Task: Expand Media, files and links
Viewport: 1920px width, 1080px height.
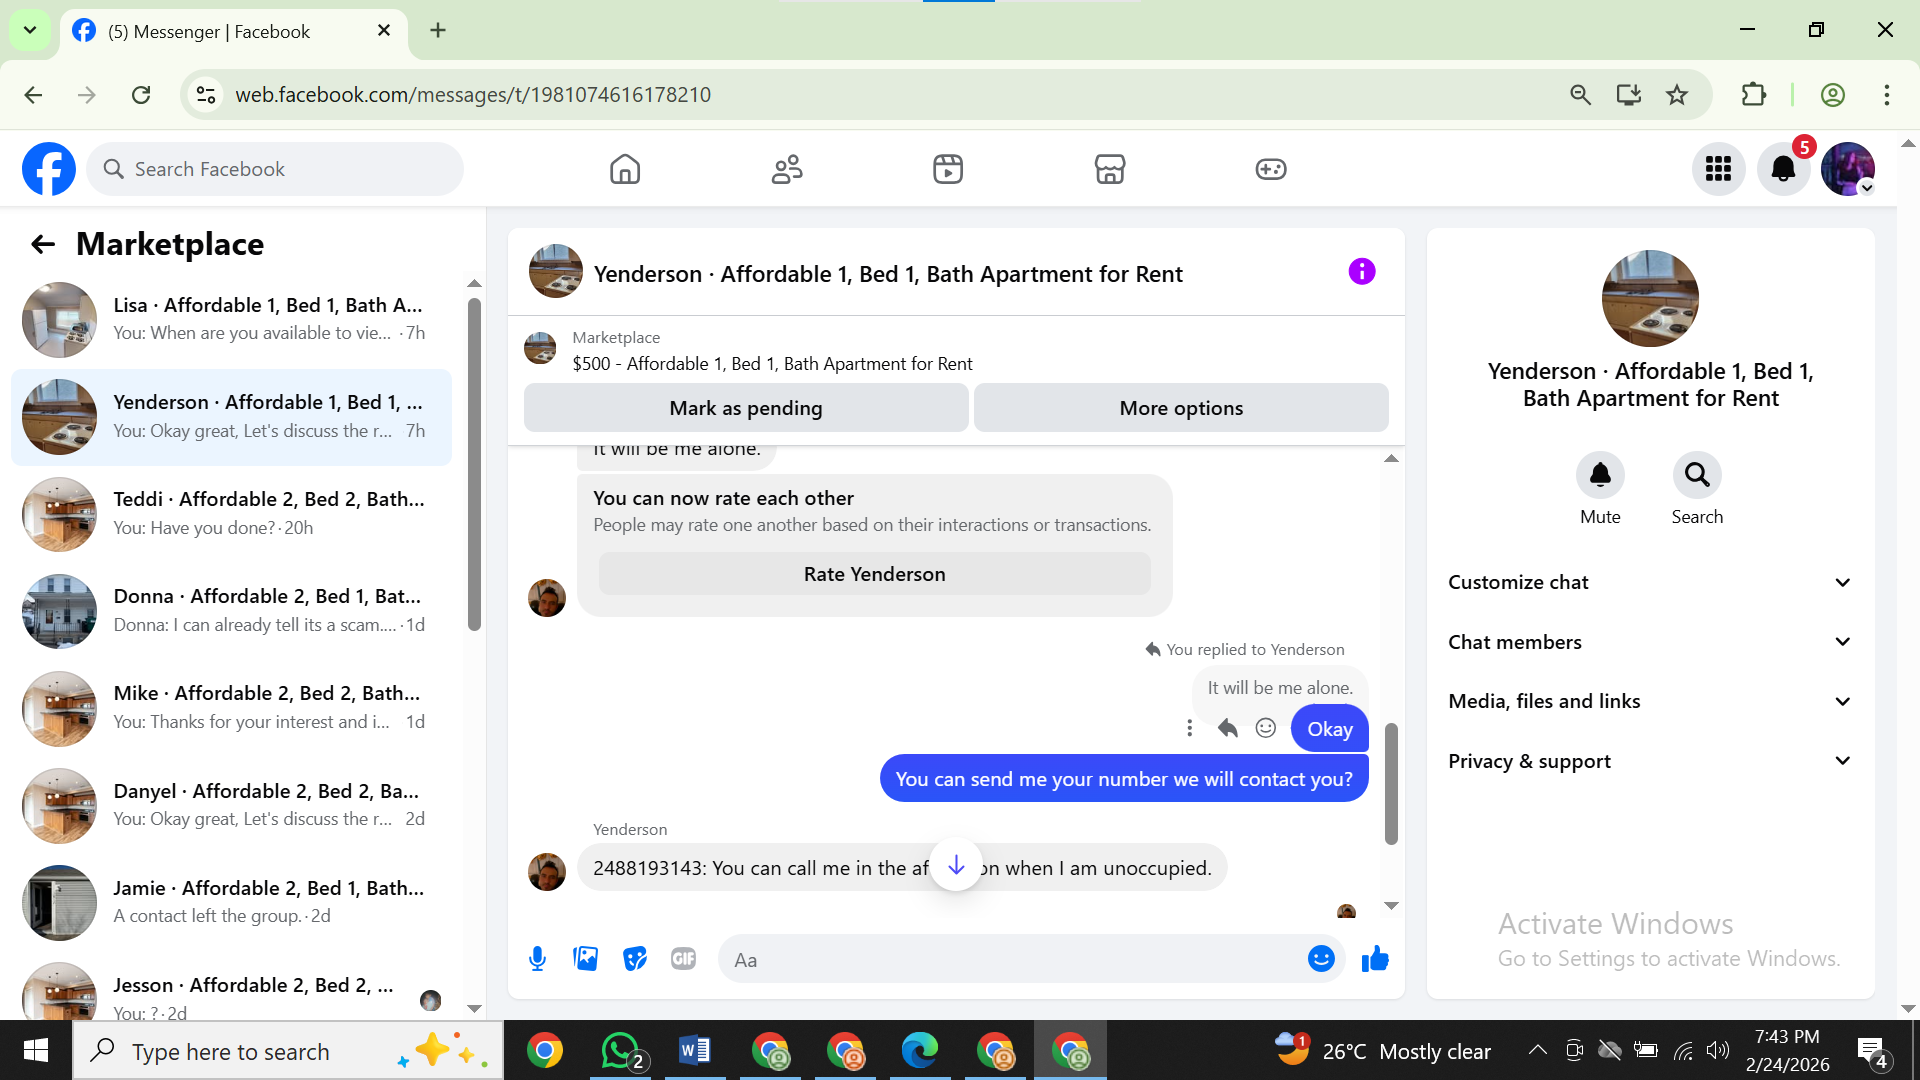Action: tap(1650, 701)
